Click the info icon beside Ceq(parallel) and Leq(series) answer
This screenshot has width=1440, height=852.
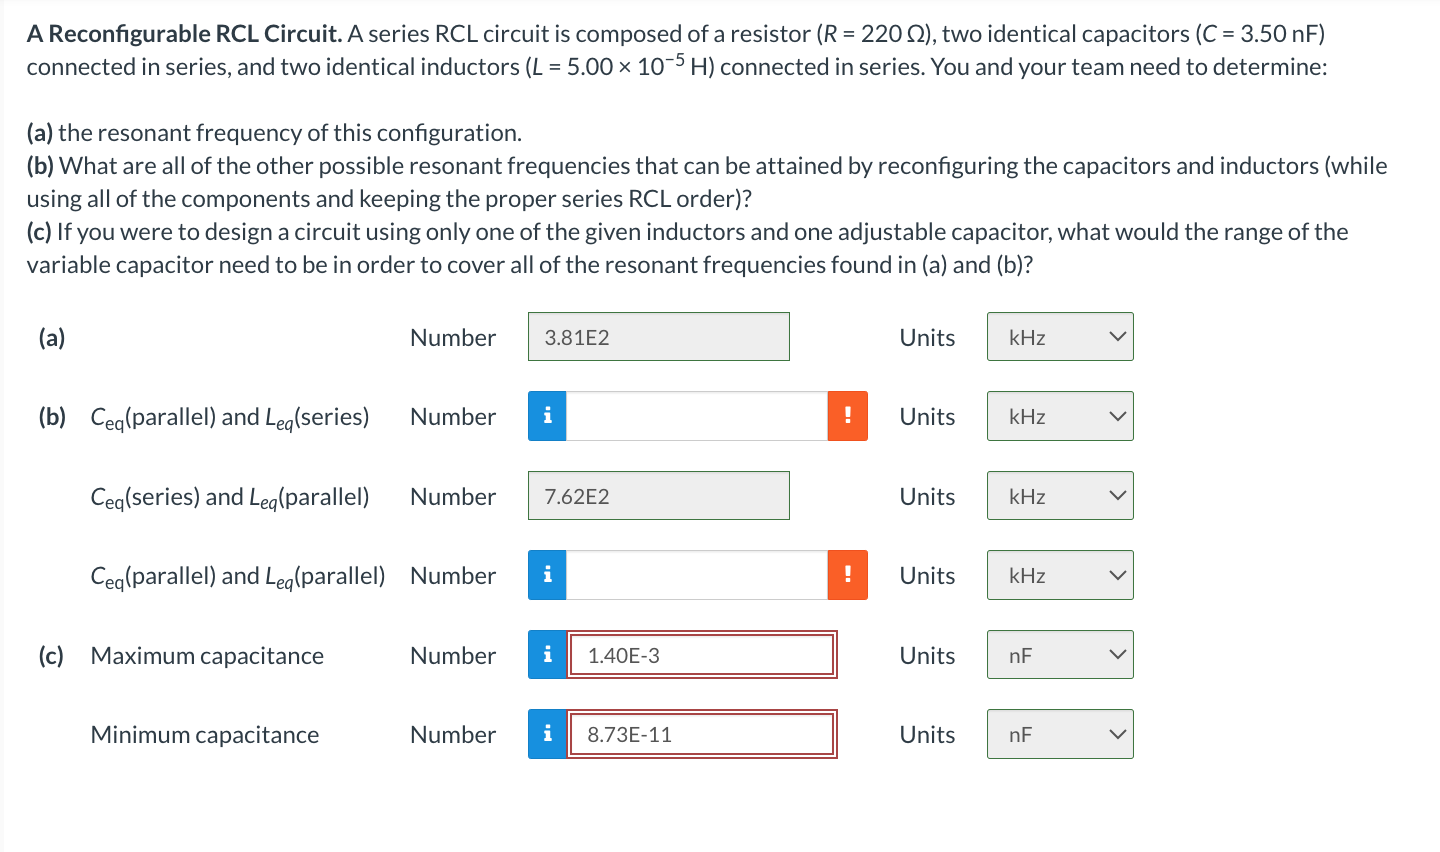pyautogui.click(x=547, y=416)
